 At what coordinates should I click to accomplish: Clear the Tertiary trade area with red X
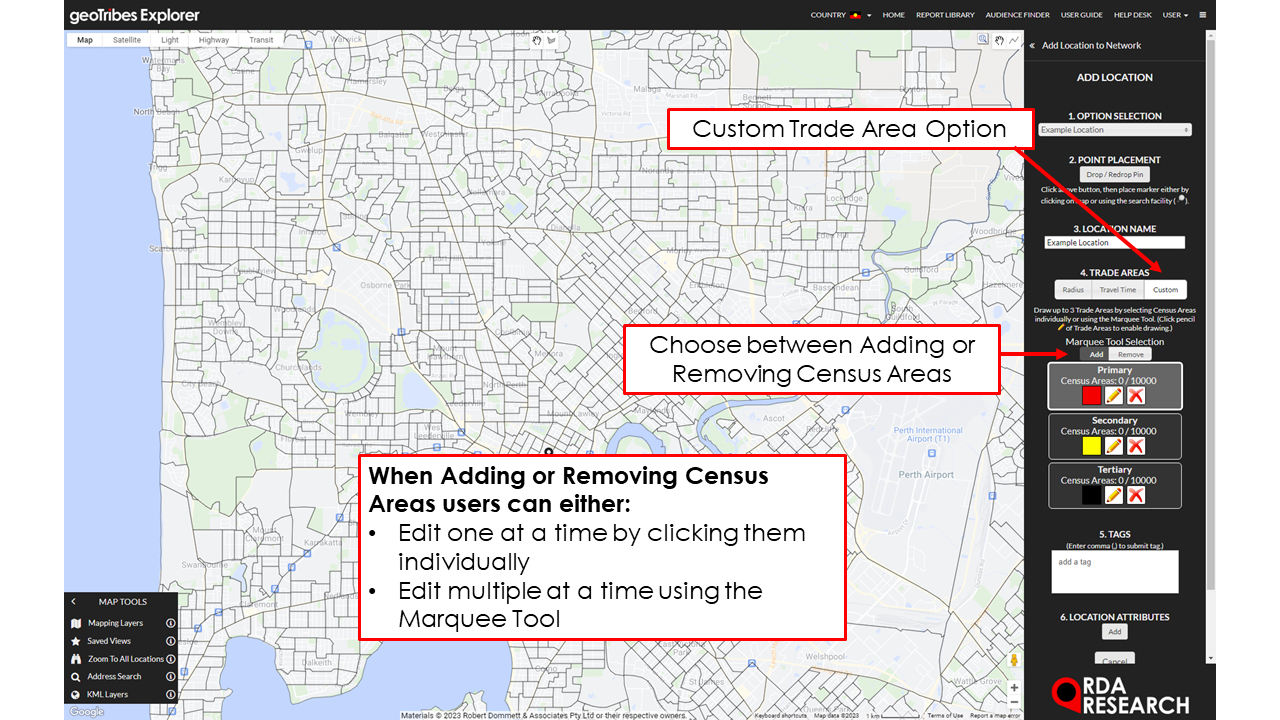pyautogui.click(x=1136, y=494)
